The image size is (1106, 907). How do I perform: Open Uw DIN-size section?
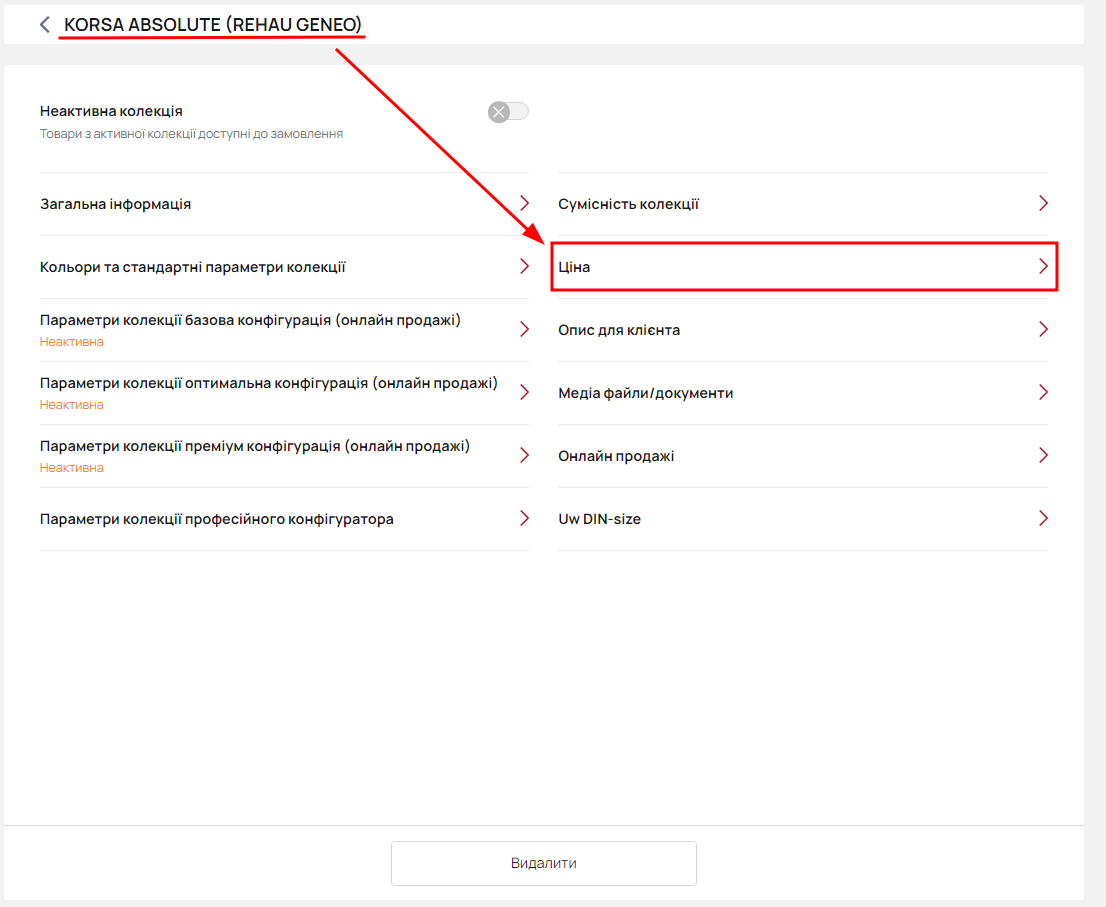[803, 519]
